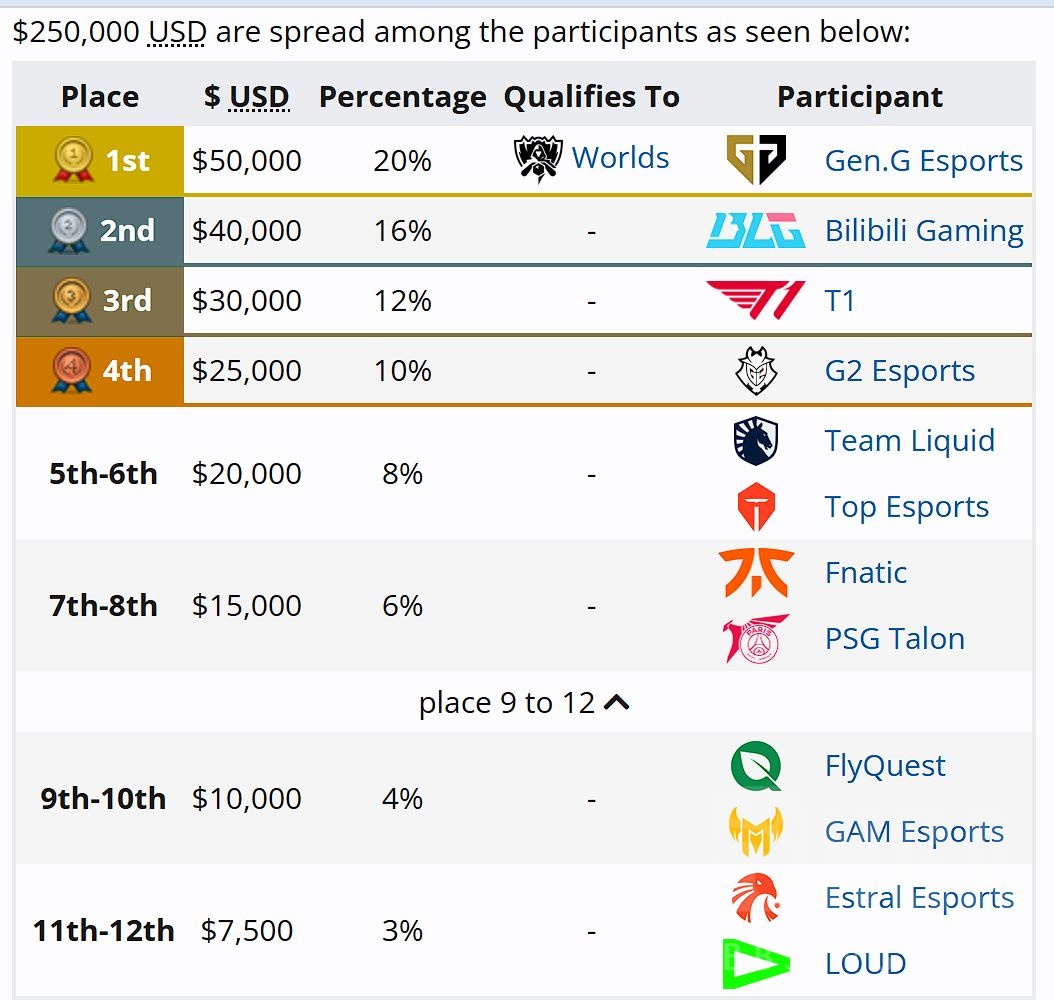Image resolution: width=1054 pixels, height=1000 pixels.
Task: Open the Worlds qualification link
Action: pyautogui.click(x=620, y=158)
